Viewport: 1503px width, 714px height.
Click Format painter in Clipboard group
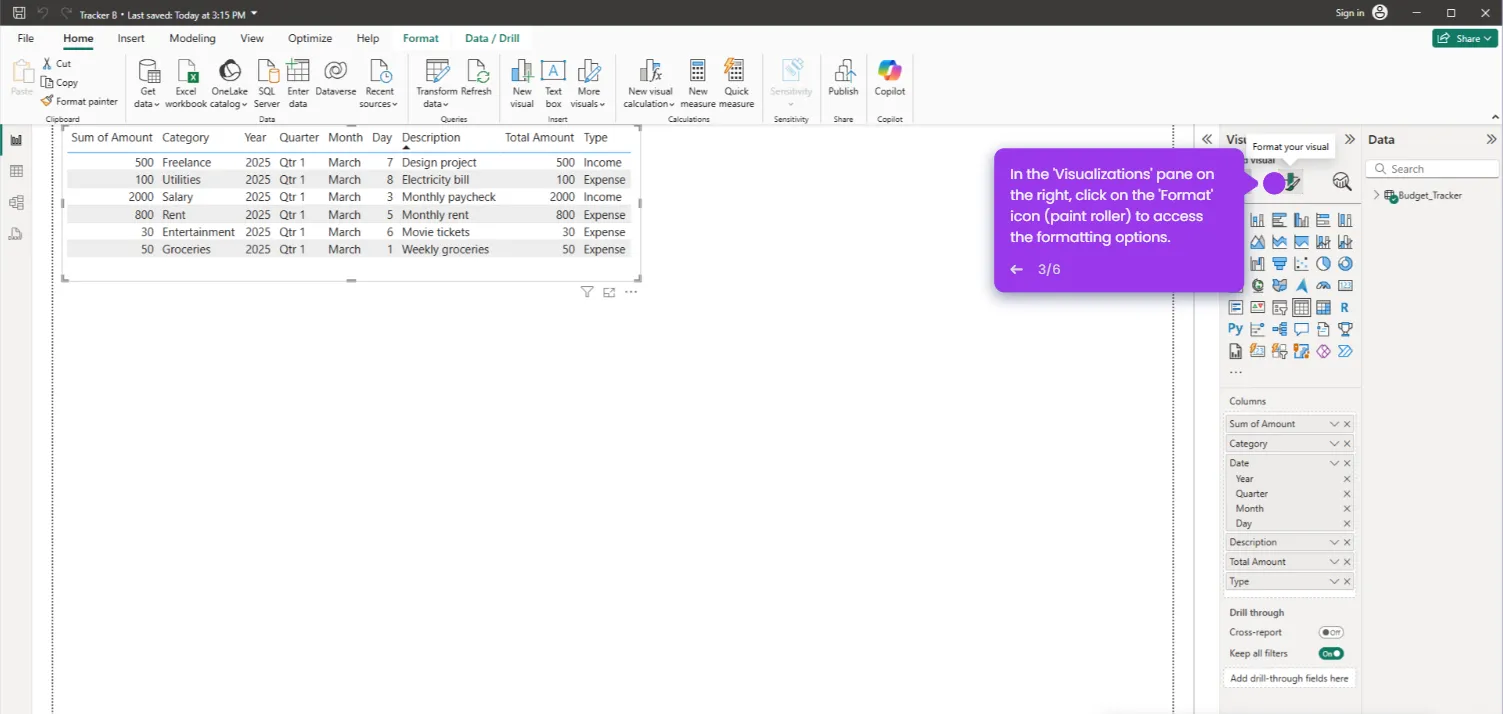click(x=79, y=101)
